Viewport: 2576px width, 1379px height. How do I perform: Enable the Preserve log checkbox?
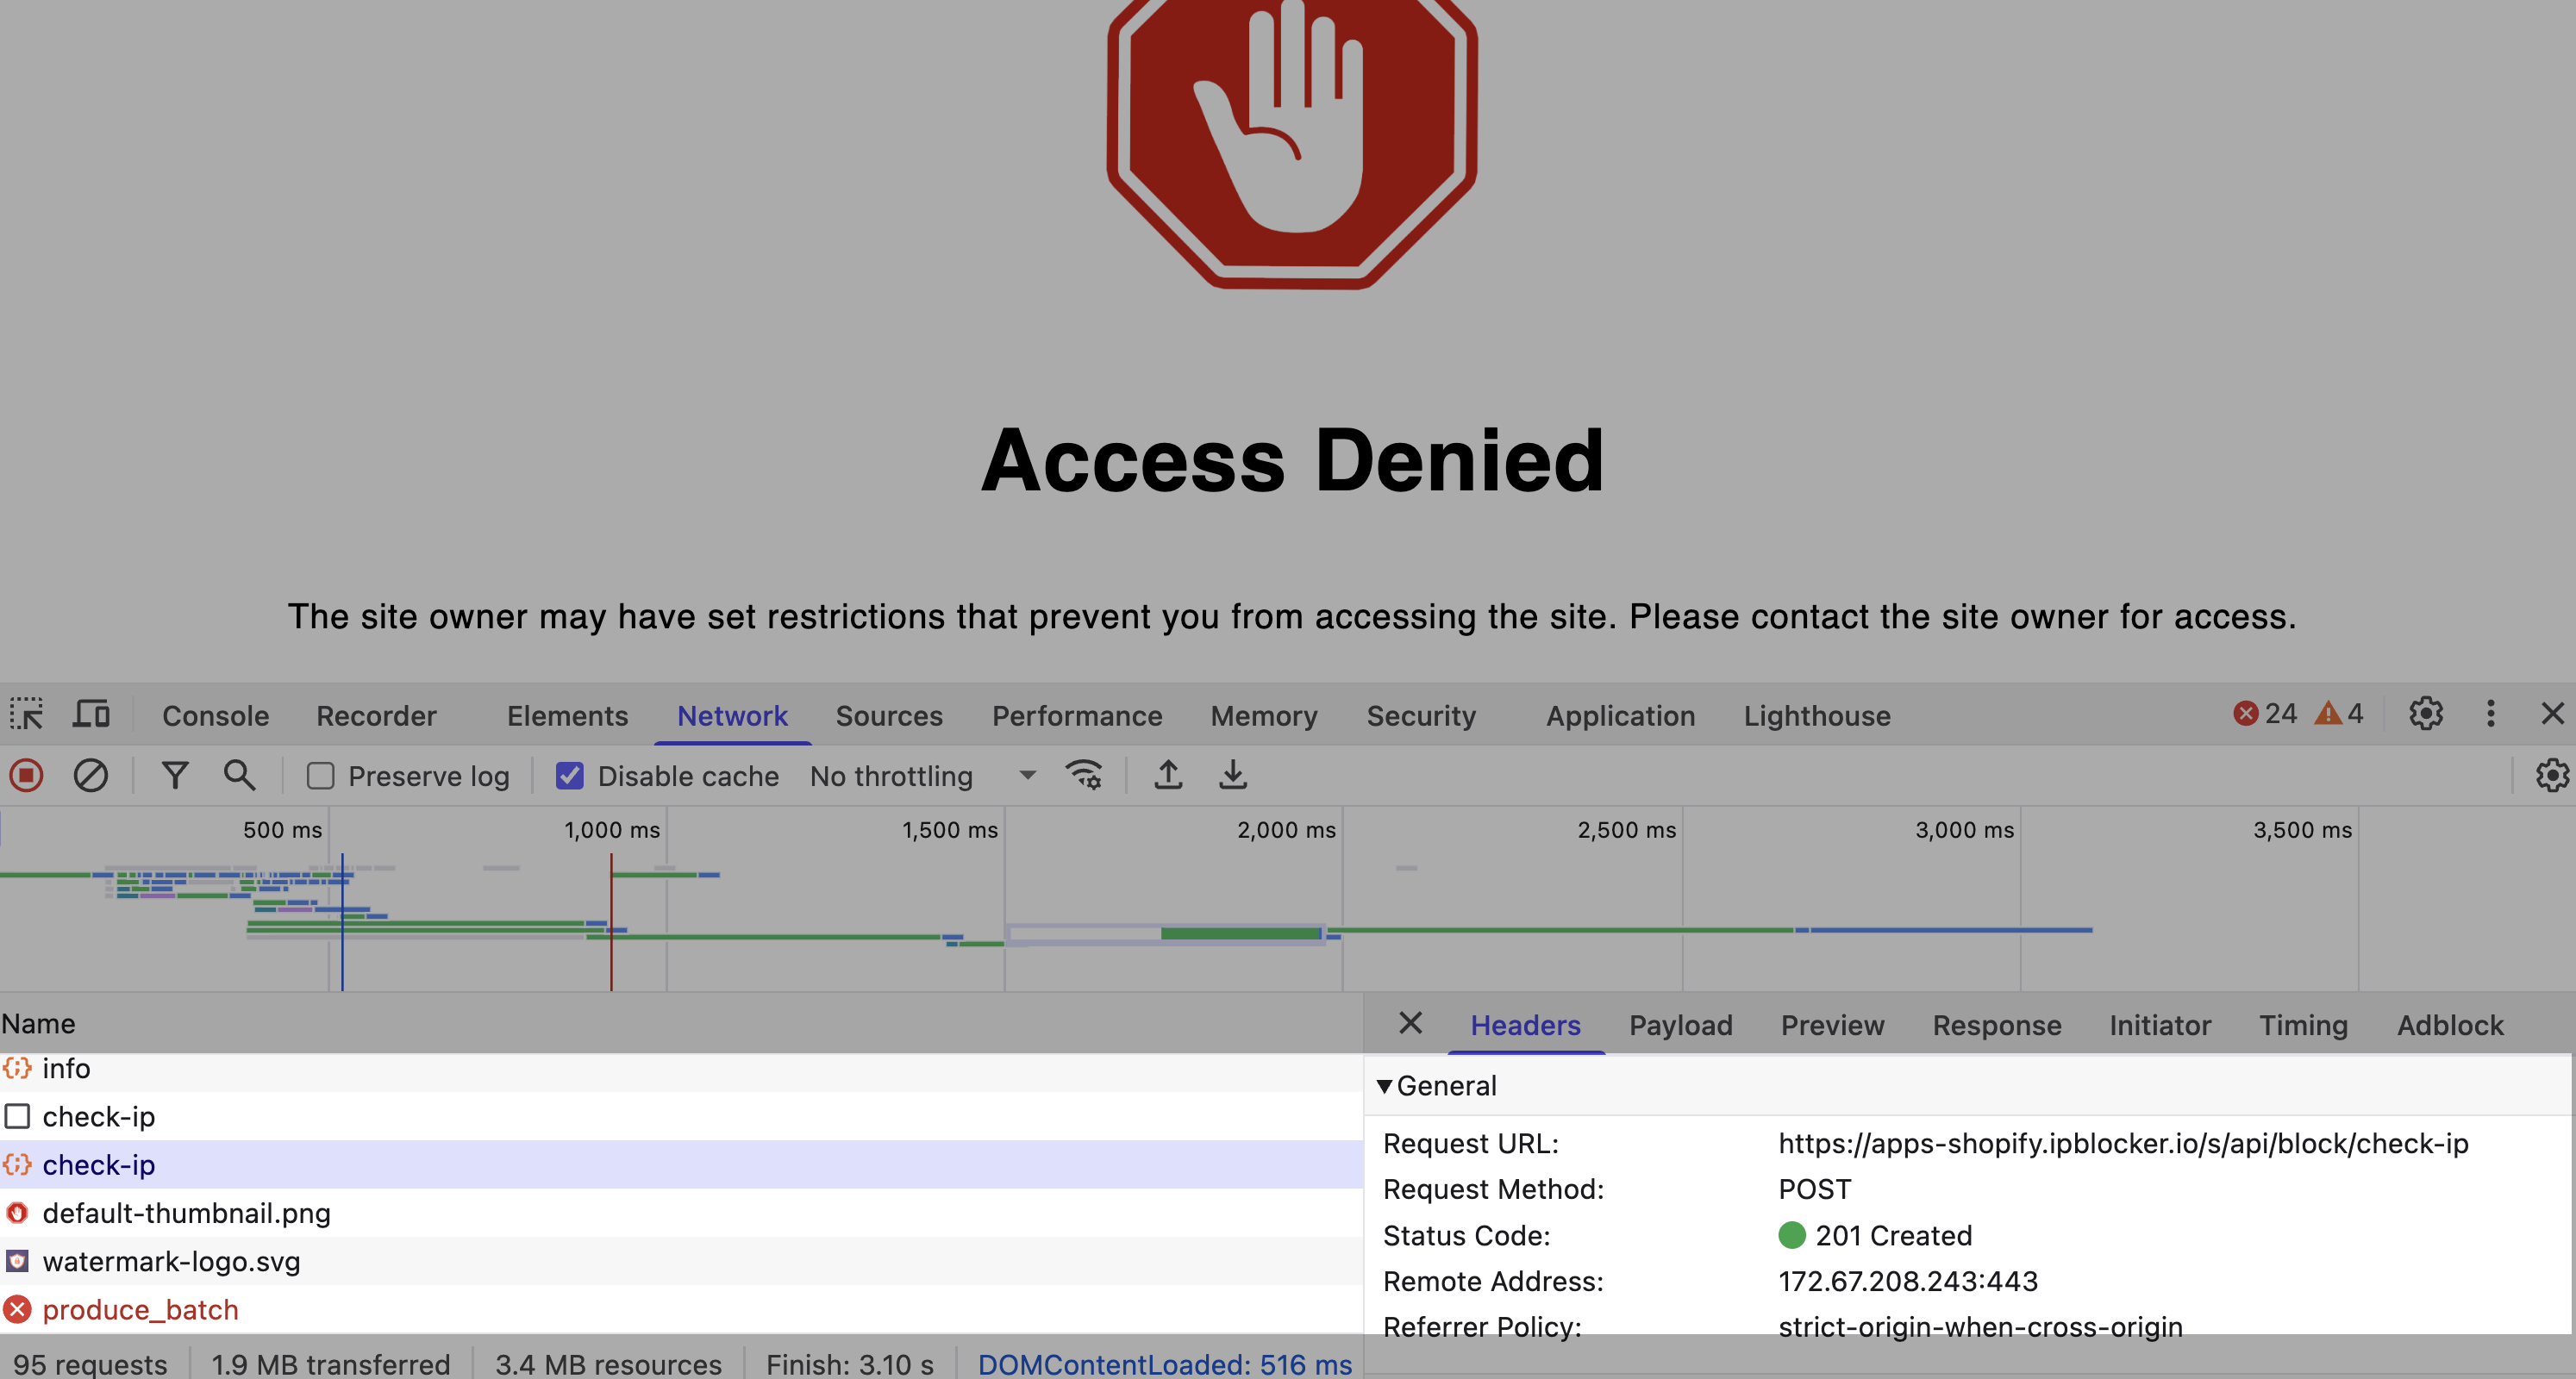320,776
